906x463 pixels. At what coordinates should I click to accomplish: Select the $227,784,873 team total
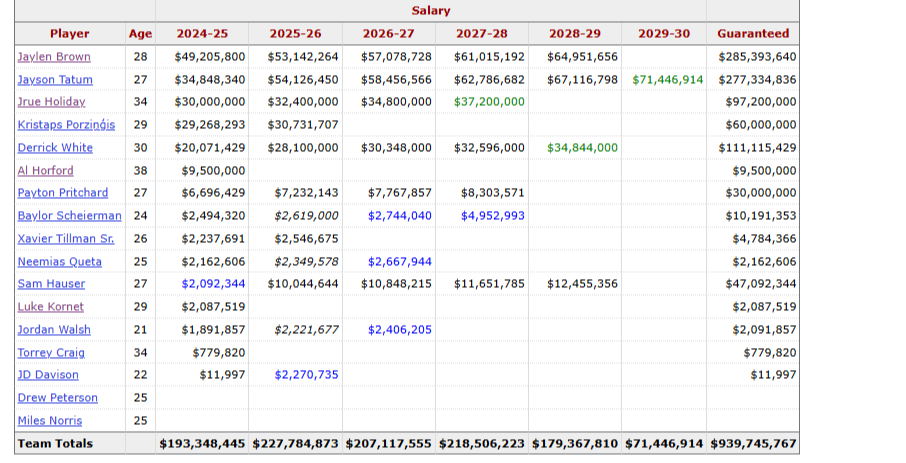coord(295,444)
